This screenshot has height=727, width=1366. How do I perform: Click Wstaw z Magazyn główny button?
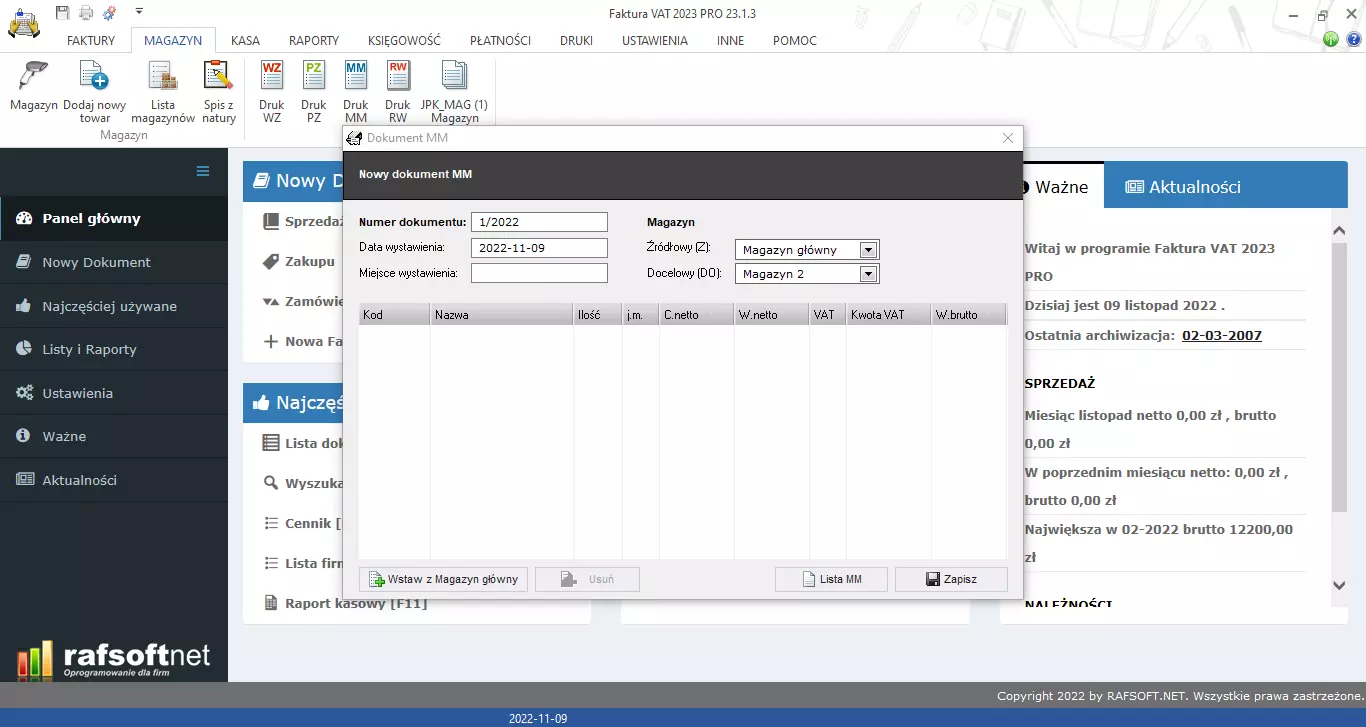pyautogui.click(x=443, y=579)
